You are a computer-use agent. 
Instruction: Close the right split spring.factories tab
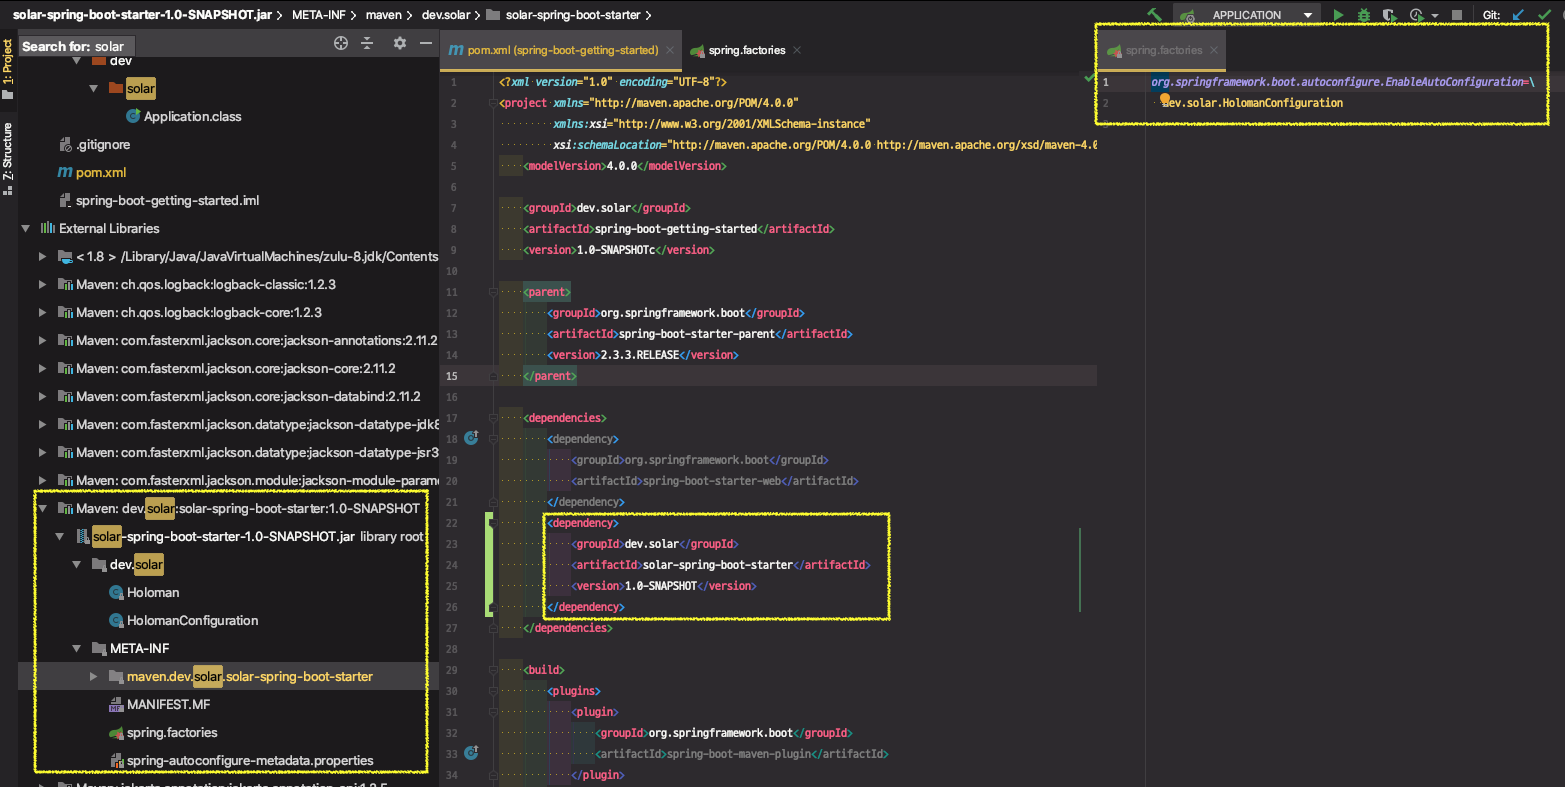pos(1214,50)
